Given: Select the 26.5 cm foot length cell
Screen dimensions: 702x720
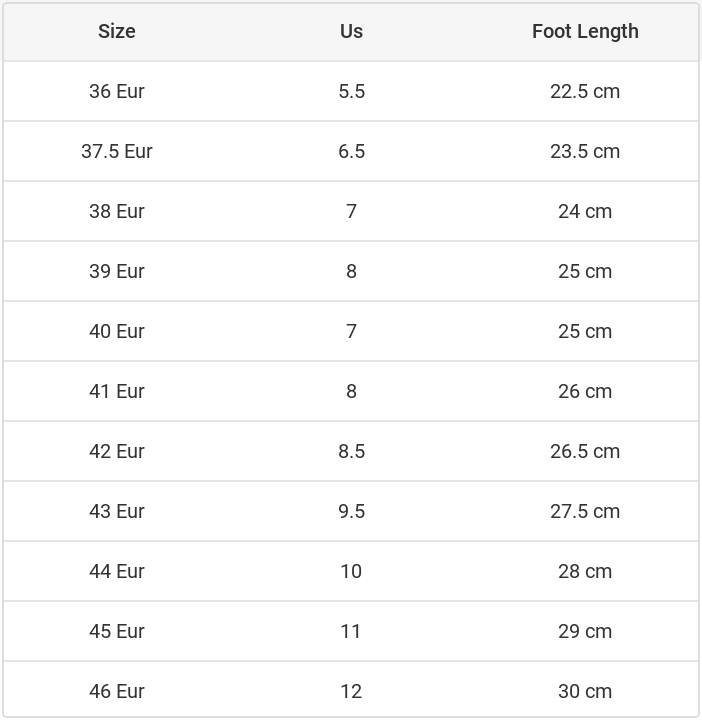Looking at the screenshot, I should 585,451.
